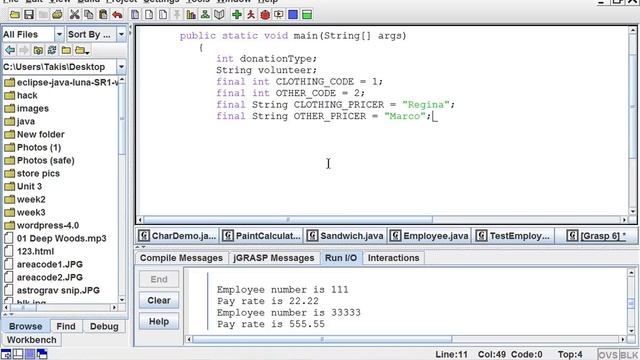Toggle OVS overstrike mode in status bar
The image size is (640, 360).
(608, 354)
